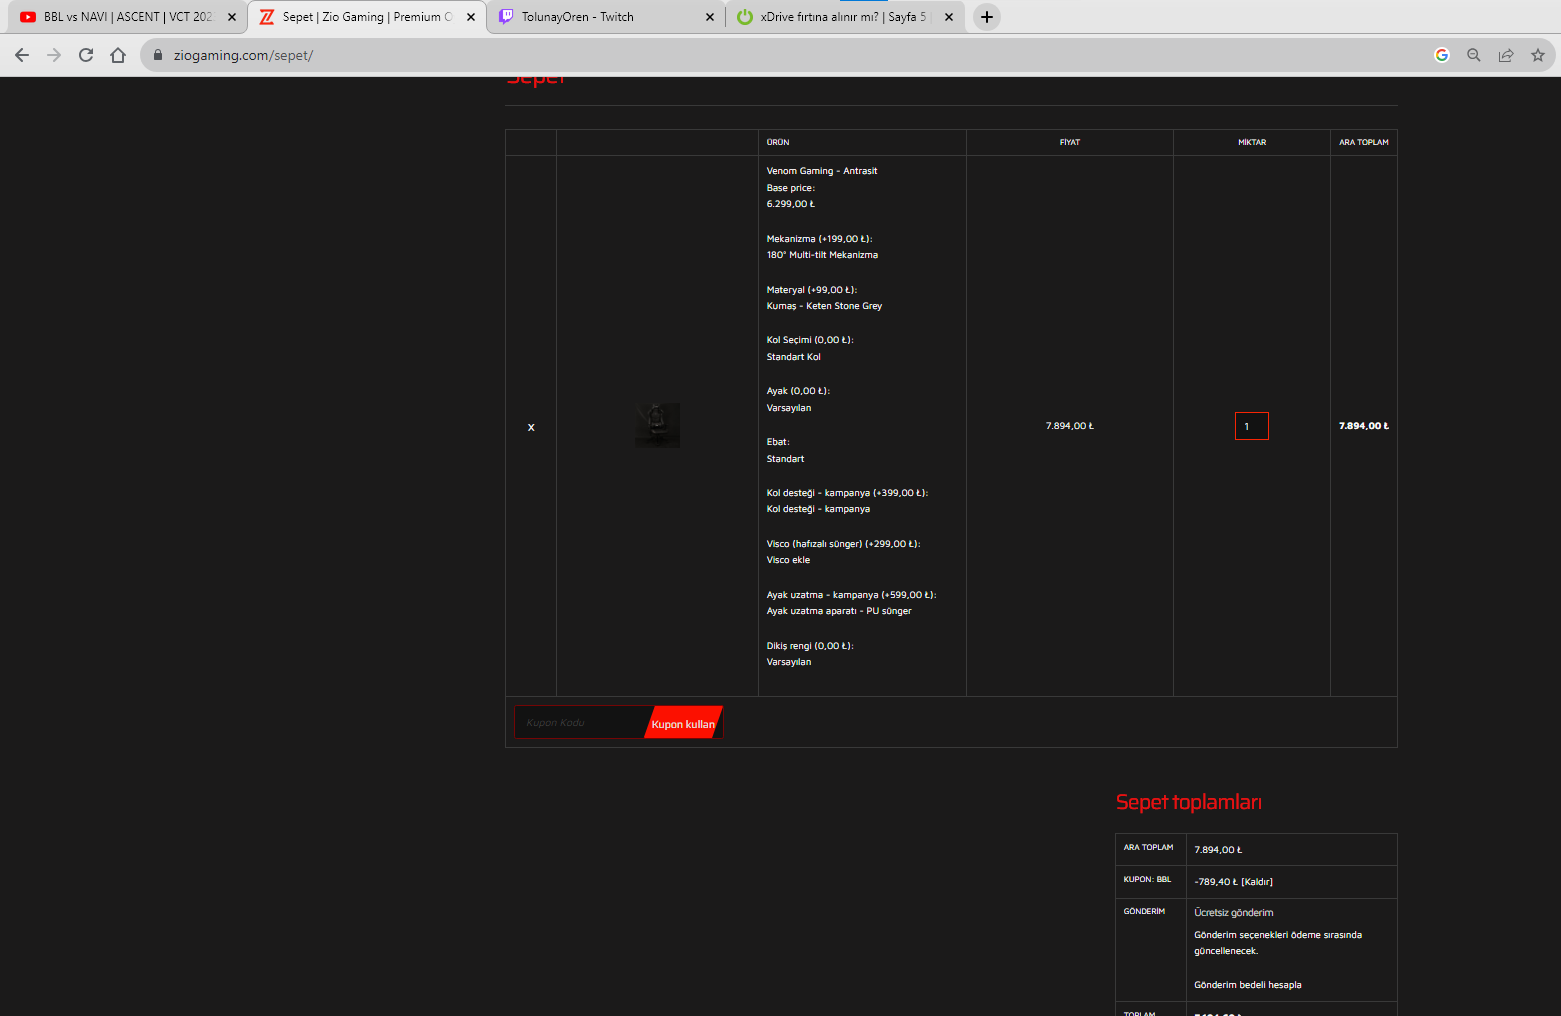Go back to the previous page
The width and height of the screenshot is (1561, 1016).
22,55
